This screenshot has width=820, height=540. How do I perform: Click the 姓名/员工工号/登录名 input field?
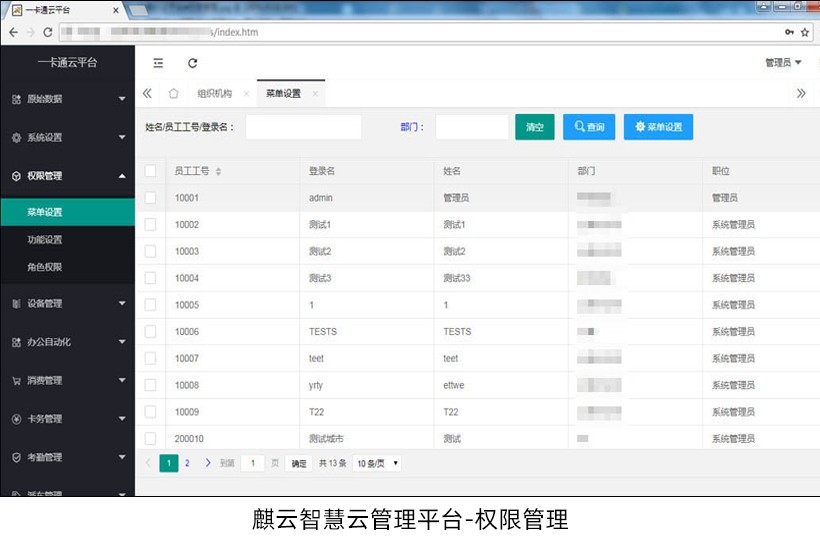[x=303, y=127]
